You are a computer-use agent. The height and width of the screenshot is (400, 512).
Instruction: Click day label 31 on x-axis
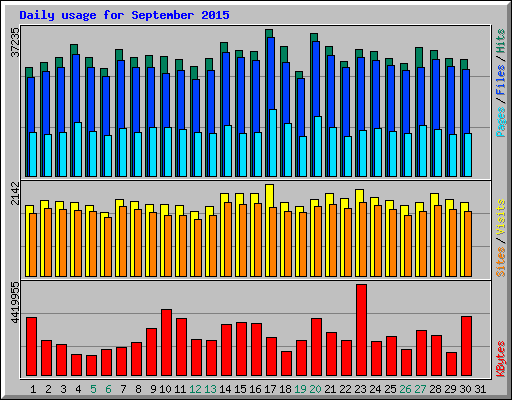tap(480, 389)
